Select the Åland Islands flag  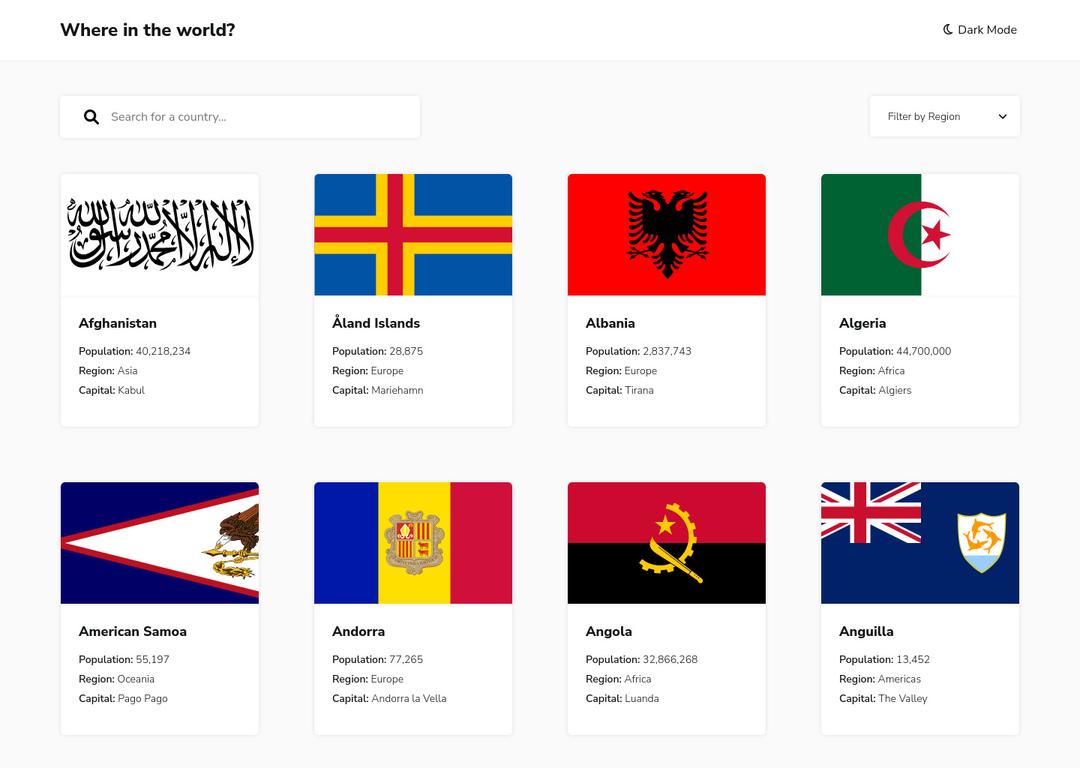pyautogui.click(x=413, y=235)
